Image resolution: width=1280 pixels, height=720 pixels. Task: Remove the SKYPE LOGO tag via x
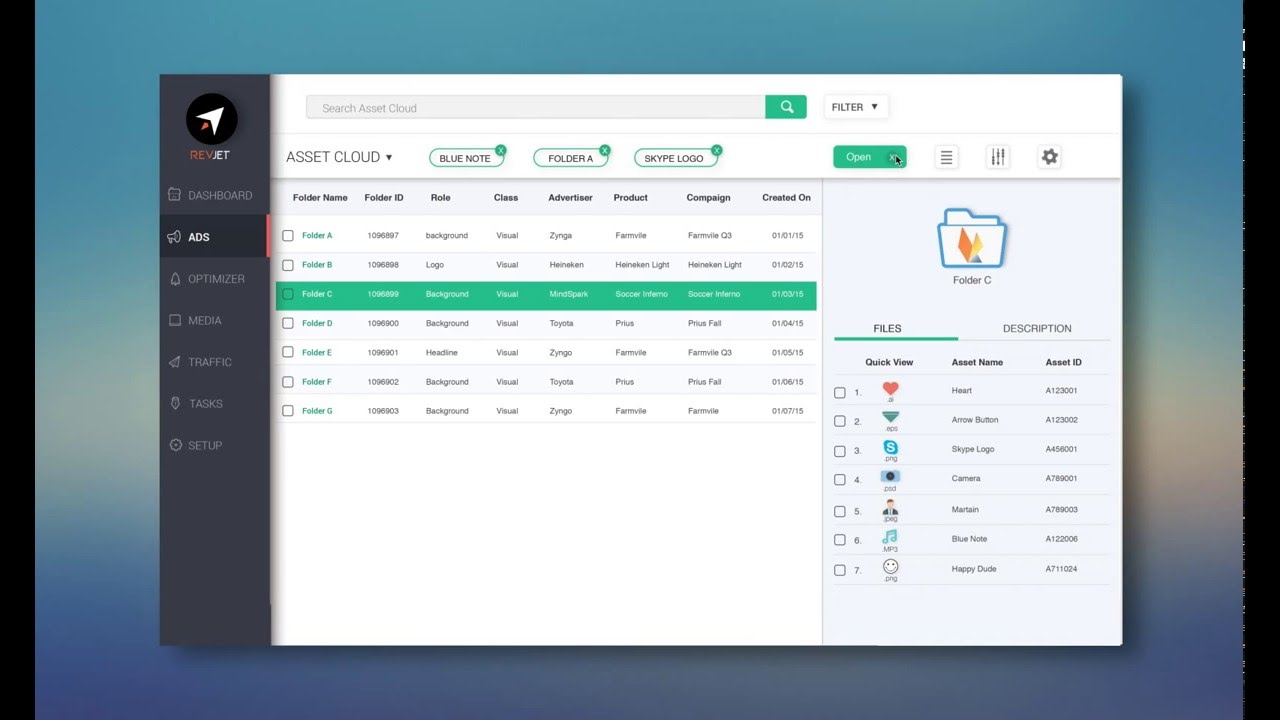717,150
